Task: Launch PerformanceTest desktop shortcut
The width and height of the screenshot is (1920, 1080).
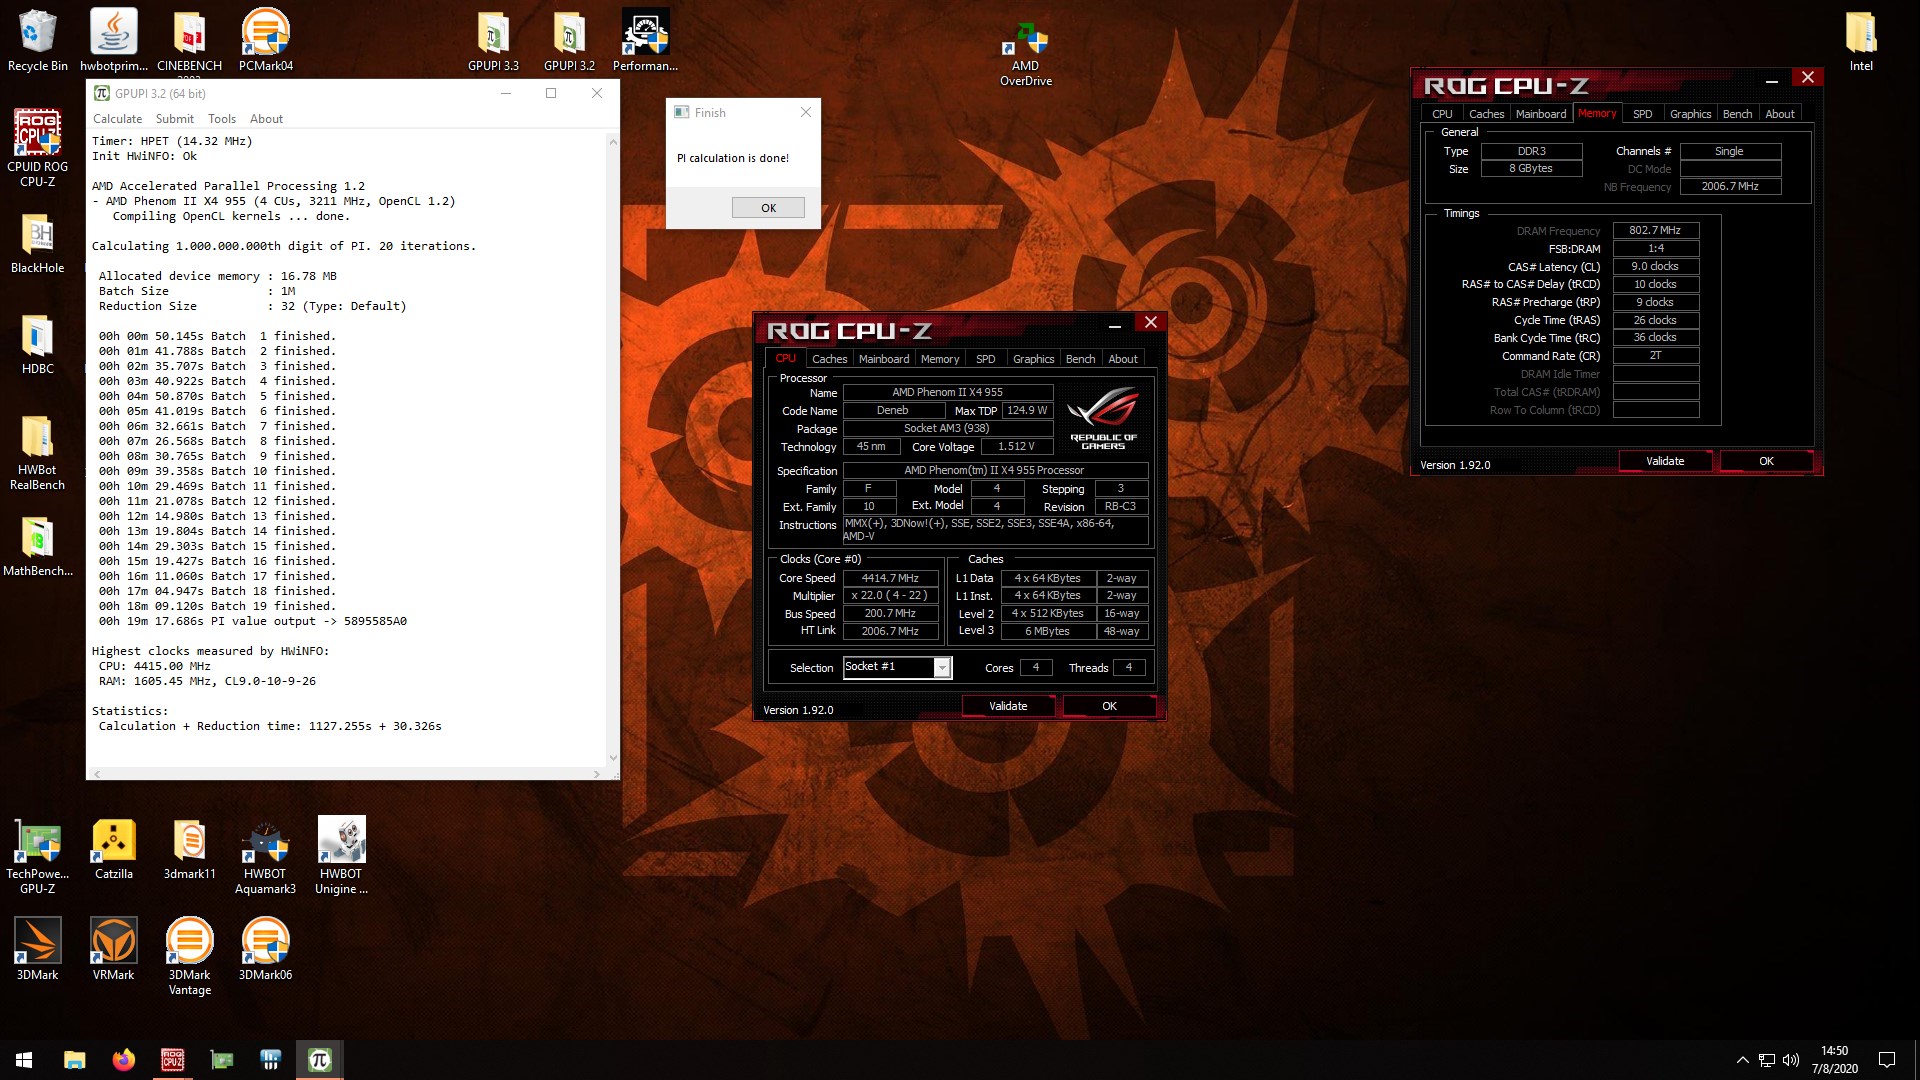Action: click(x=645, y=40)
